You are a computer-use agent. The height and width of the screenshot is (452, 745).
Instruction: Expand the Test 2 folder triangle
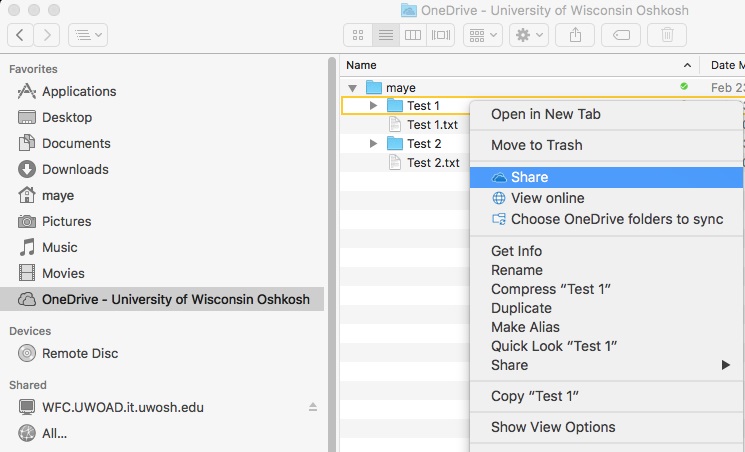click(373, 144)
